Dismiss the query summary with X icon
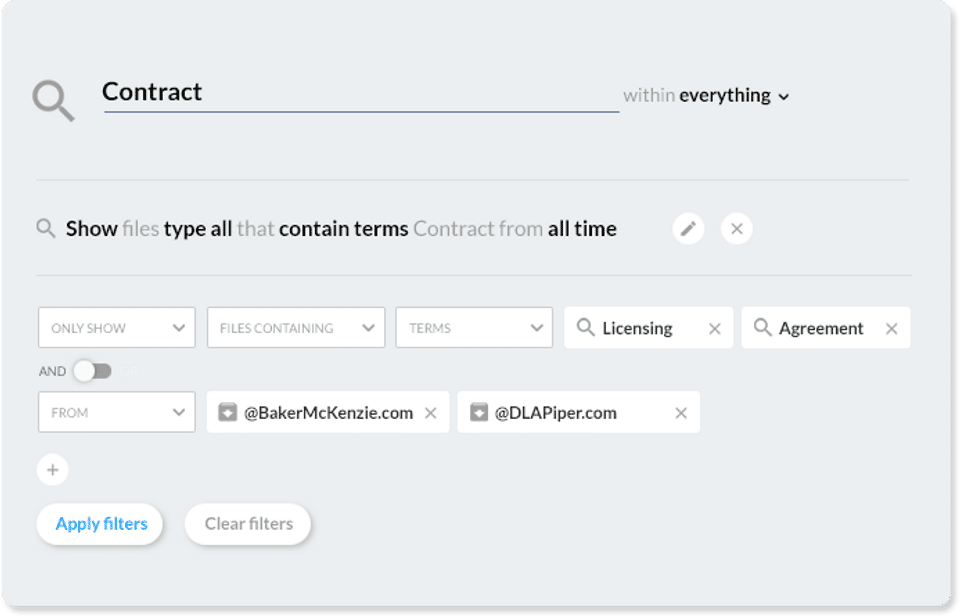Viewport: 960px width, 616px height. 737,229
